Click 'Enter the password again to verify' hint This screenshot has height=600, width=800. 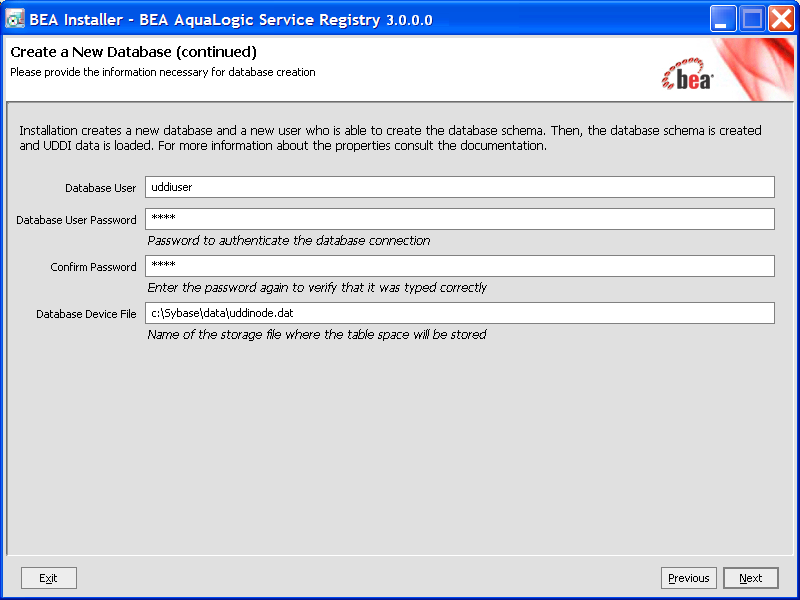tap(317, 287)
